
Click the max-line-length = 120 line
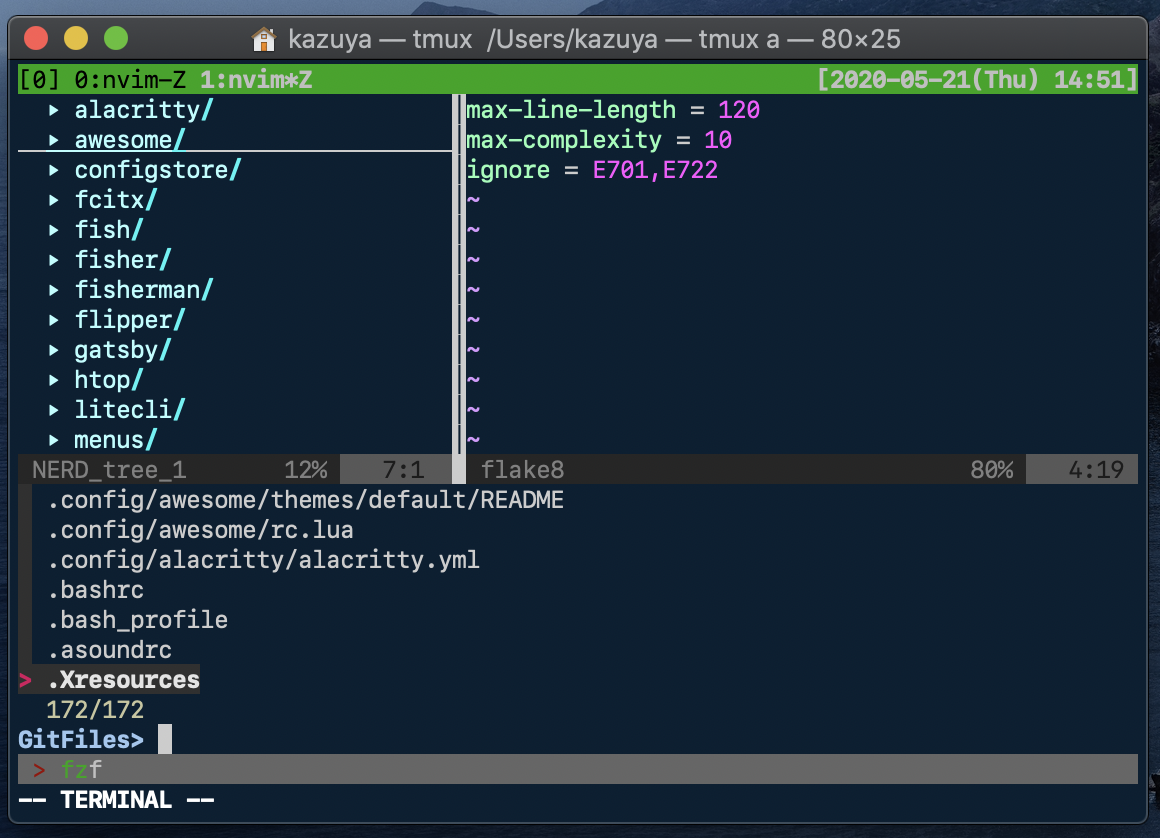[x=613, y=110]
